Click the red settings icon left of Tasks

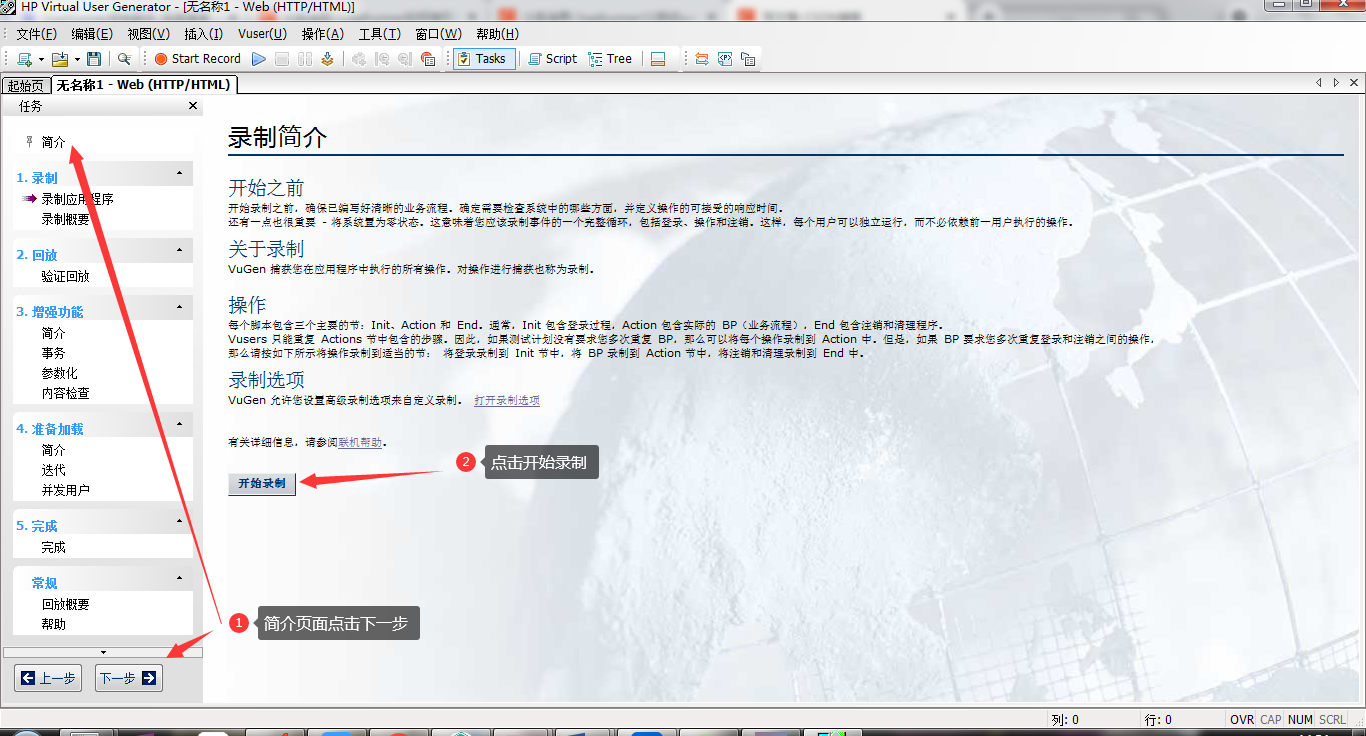click(428, 59)
